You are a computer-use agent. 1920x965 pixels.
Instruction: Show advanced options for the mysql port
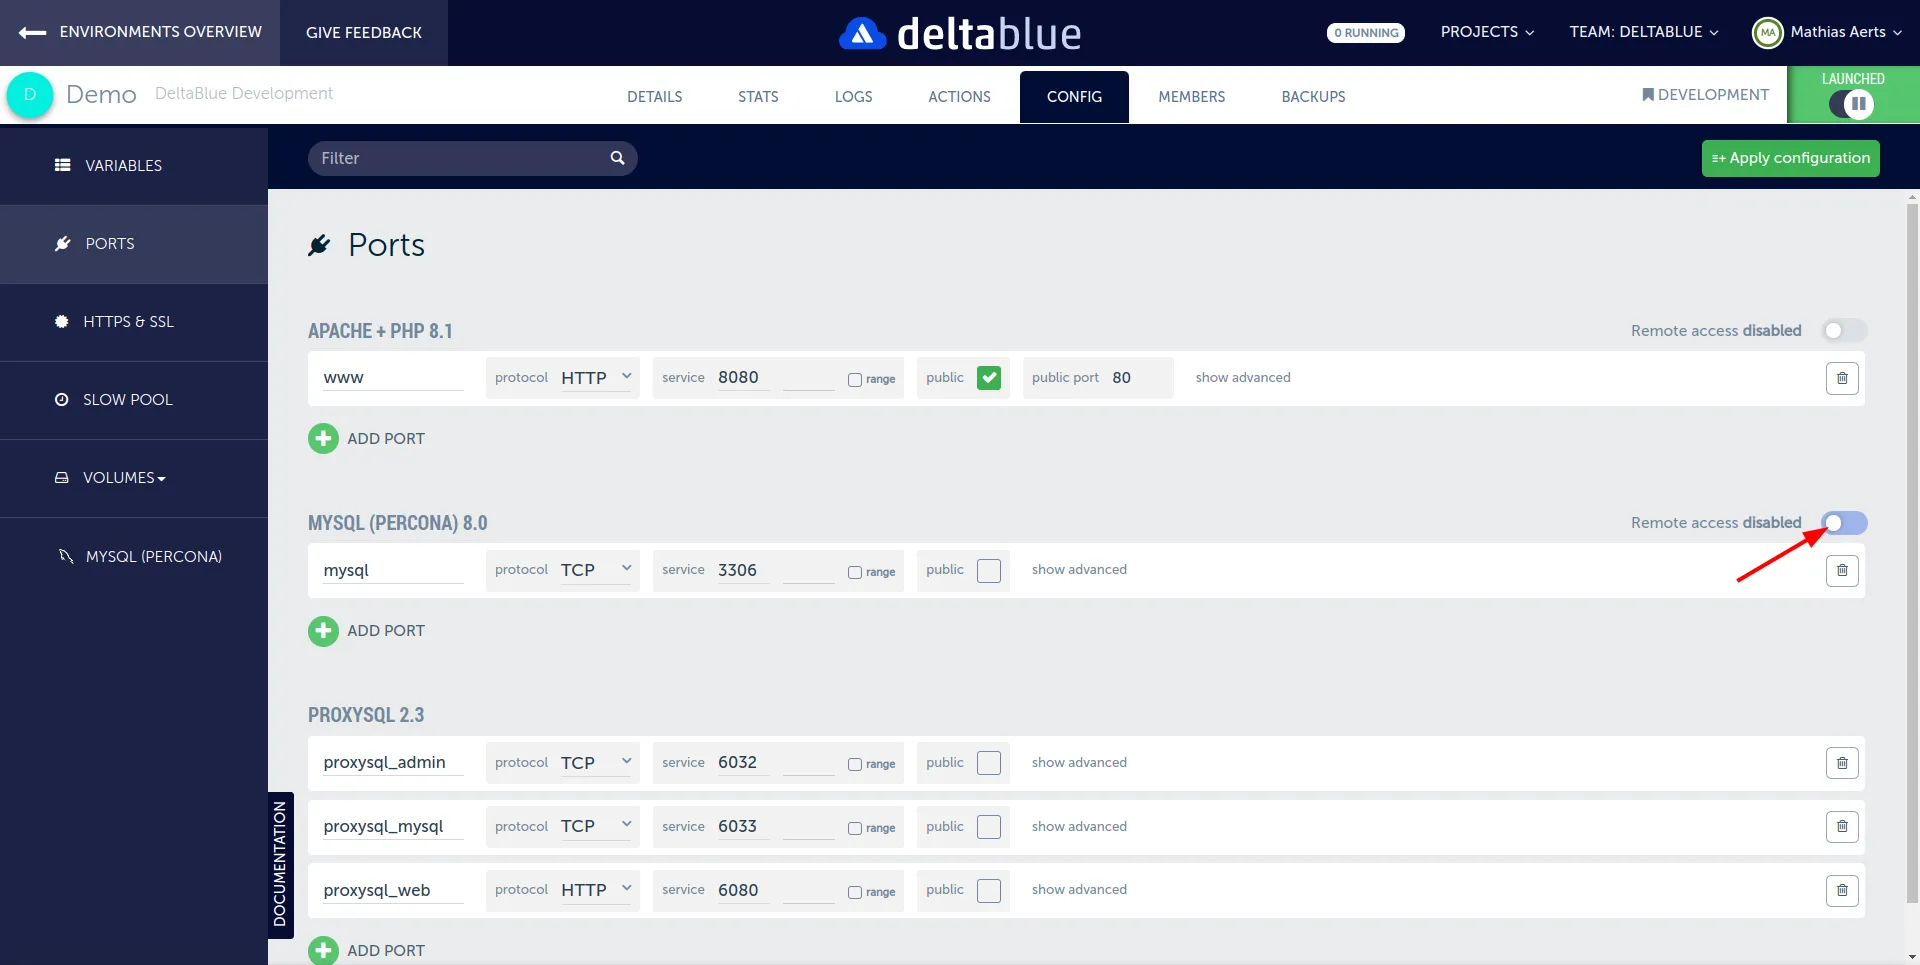coord(1079,569)
